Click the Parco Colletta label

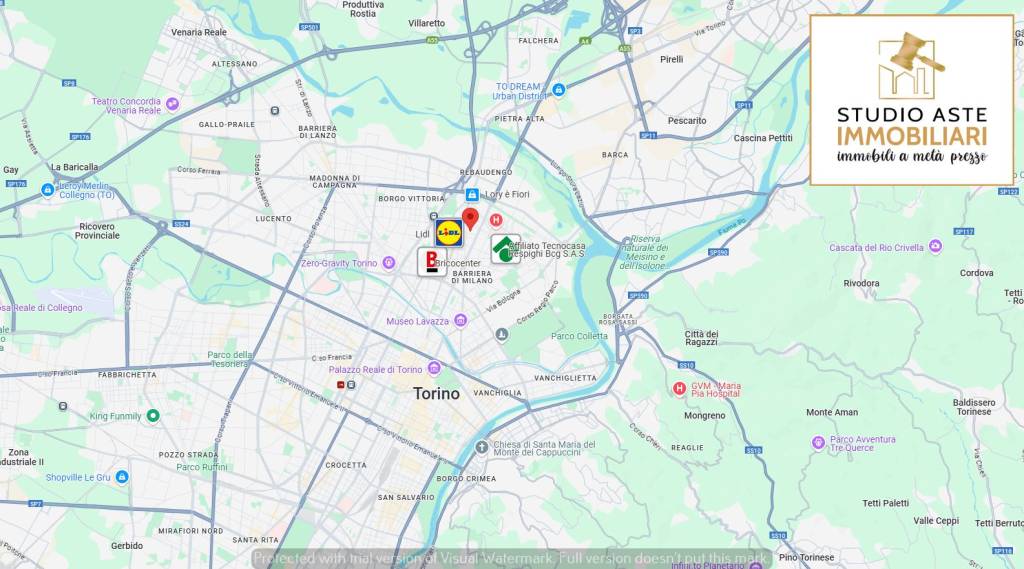(579, 336)
